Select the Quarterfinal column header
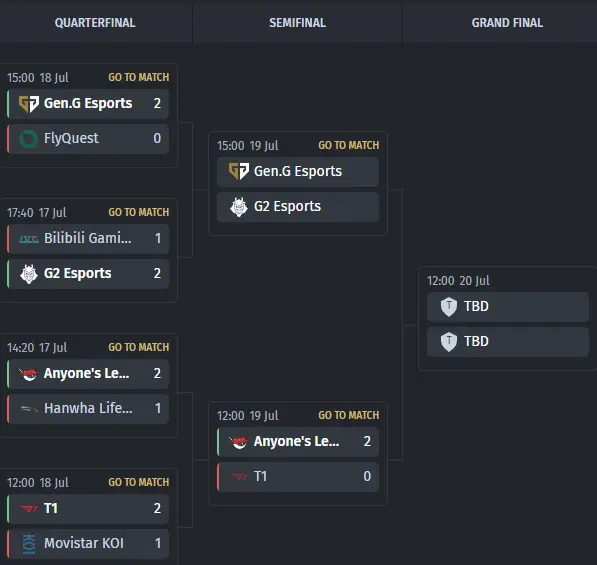The width and height of the screenshot is (597, 565). pyautogui.click(x=95, y=23)
